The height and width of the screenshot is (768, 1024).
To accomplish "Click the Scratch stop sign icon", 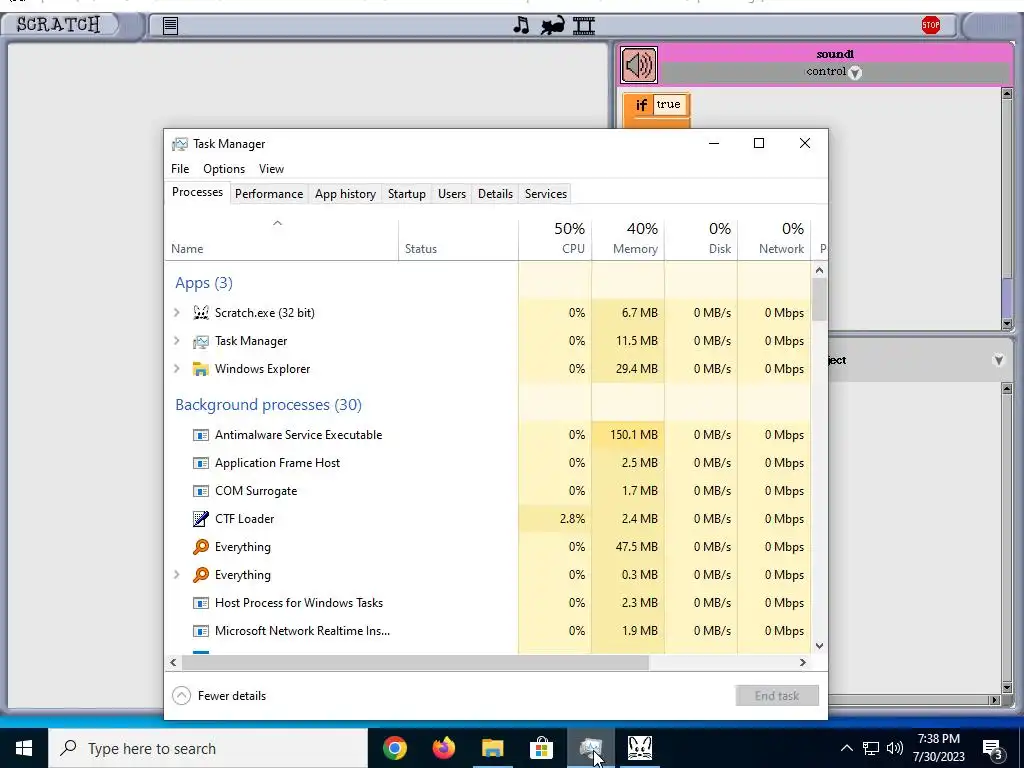I will [931, 25].
